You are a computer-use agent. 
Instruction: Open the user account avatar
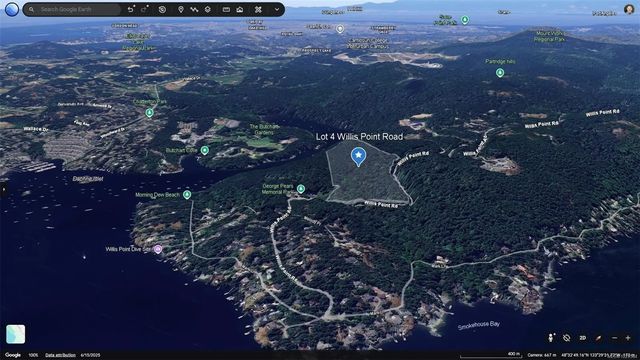[629, 9]
